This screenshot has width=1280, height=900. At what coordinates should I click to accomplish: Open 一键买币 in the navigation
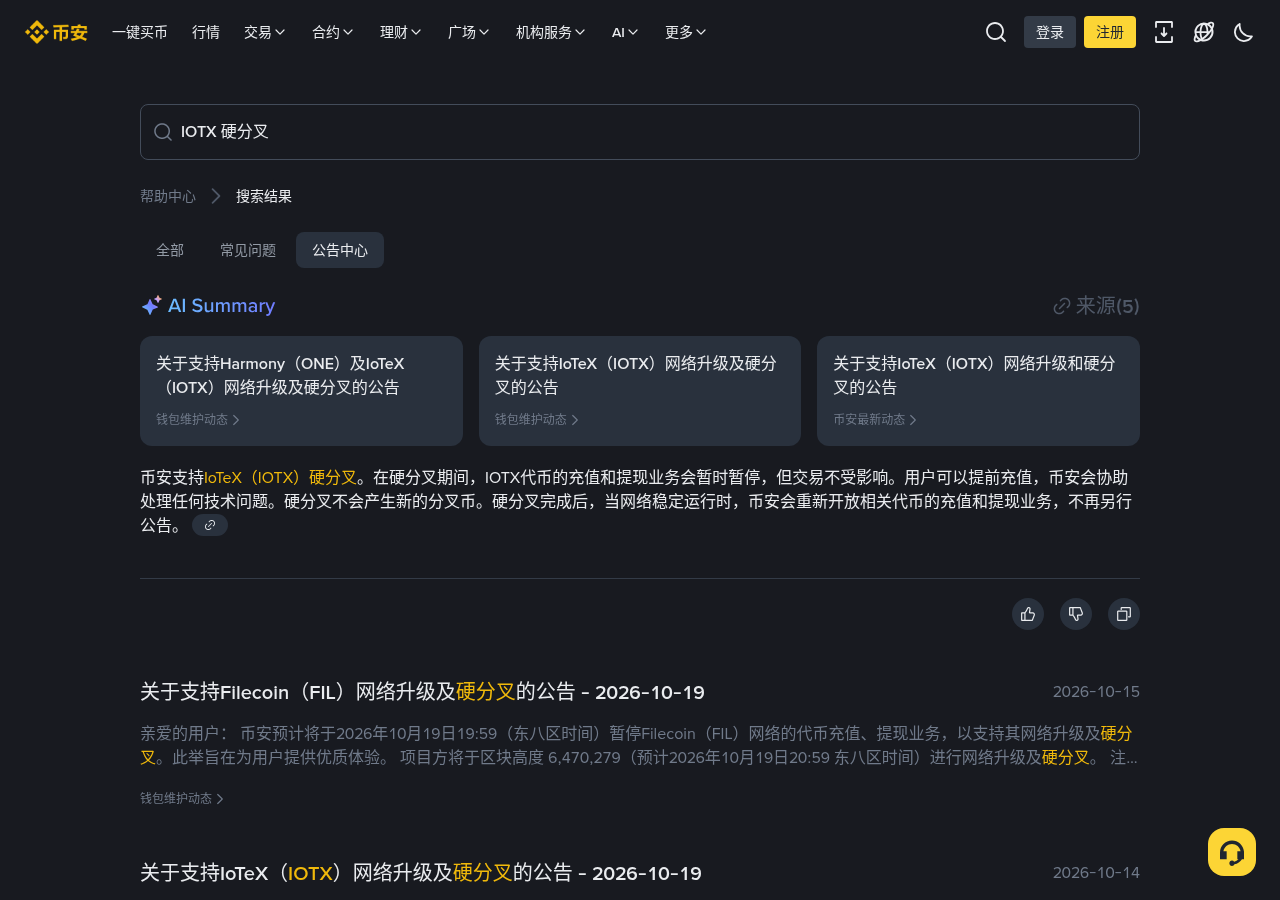[140, 32]
